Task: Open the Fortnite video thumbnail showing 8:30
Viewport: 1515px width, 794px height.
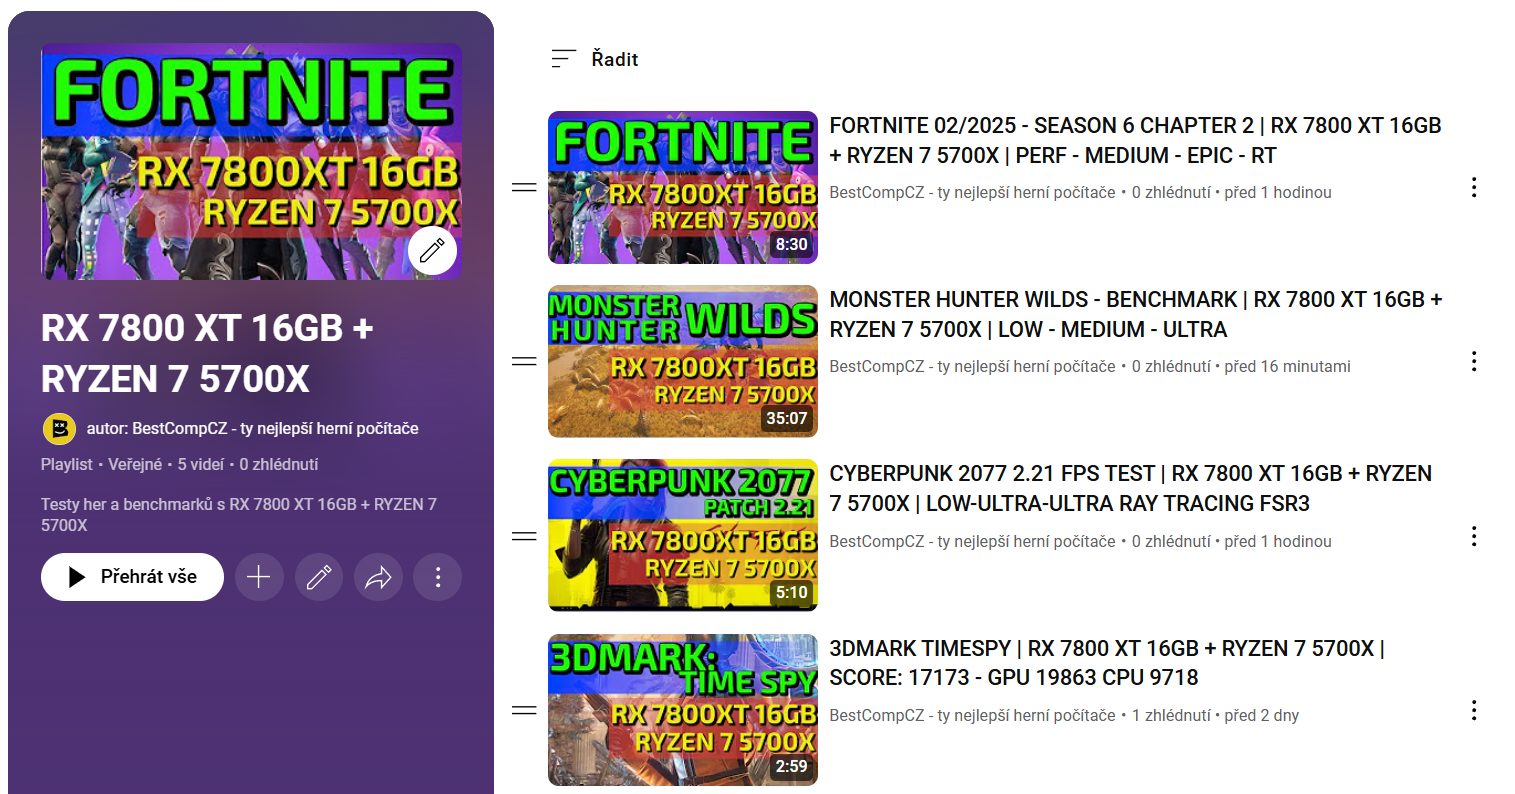Action: click(x=683, y=187)
